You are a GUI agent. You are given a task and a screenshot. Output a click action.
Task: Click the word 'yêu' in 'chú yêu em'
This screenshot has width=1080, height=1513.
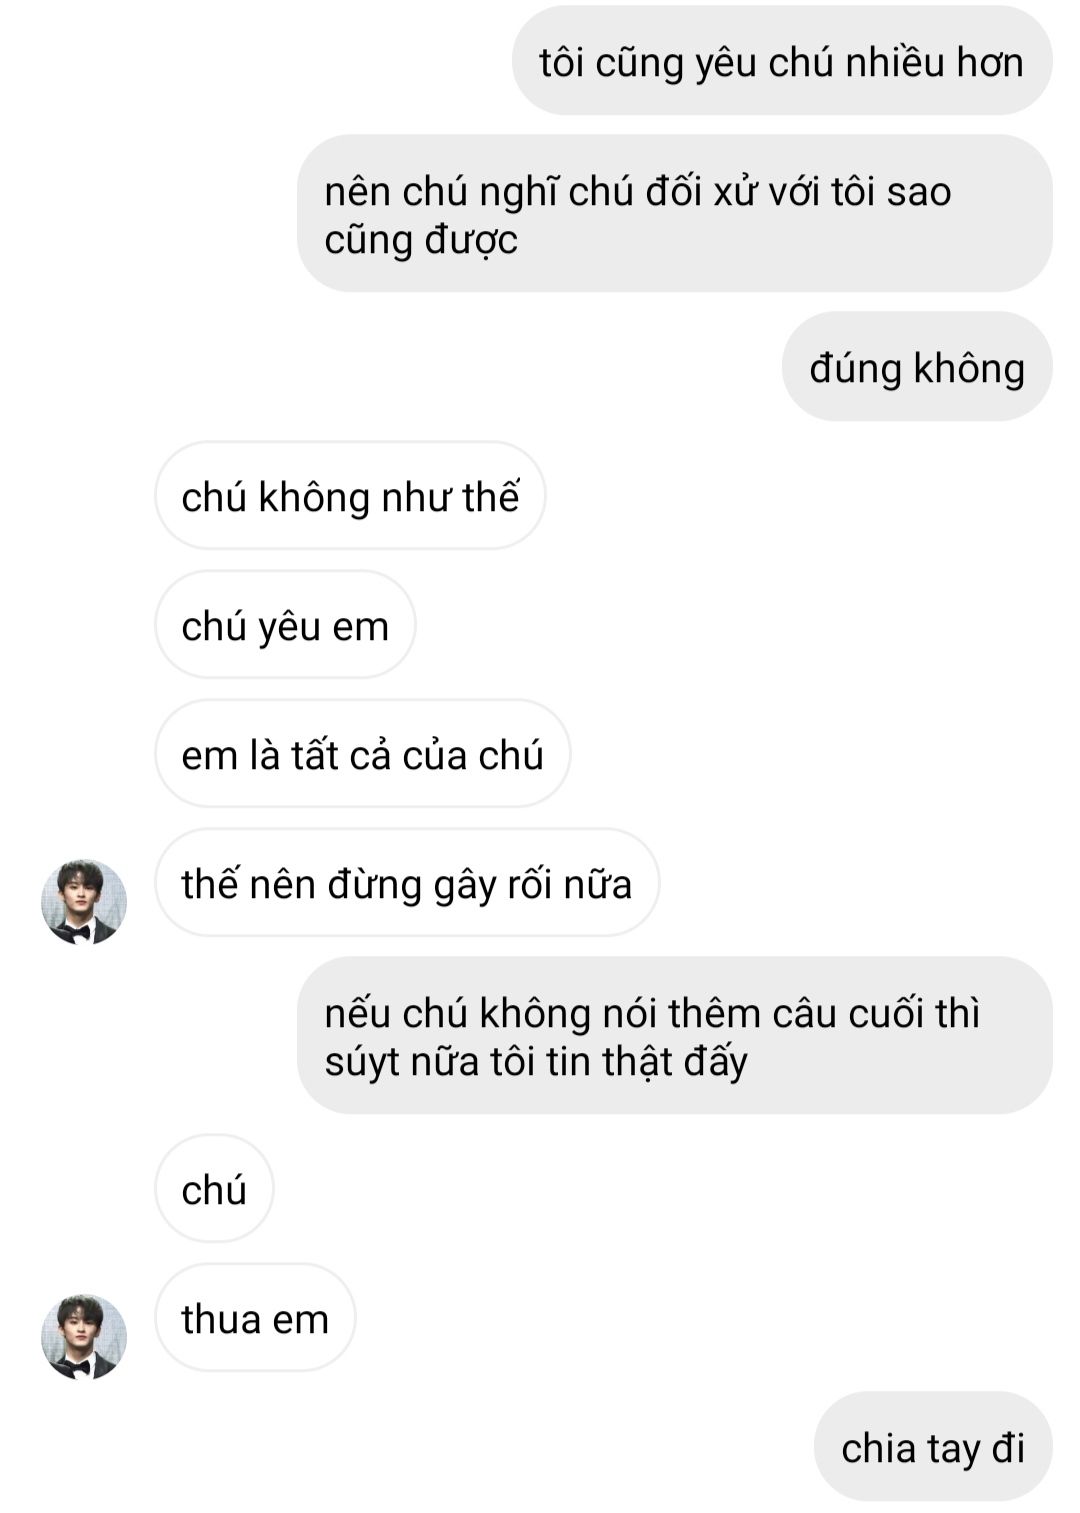(x=290, y=627)
